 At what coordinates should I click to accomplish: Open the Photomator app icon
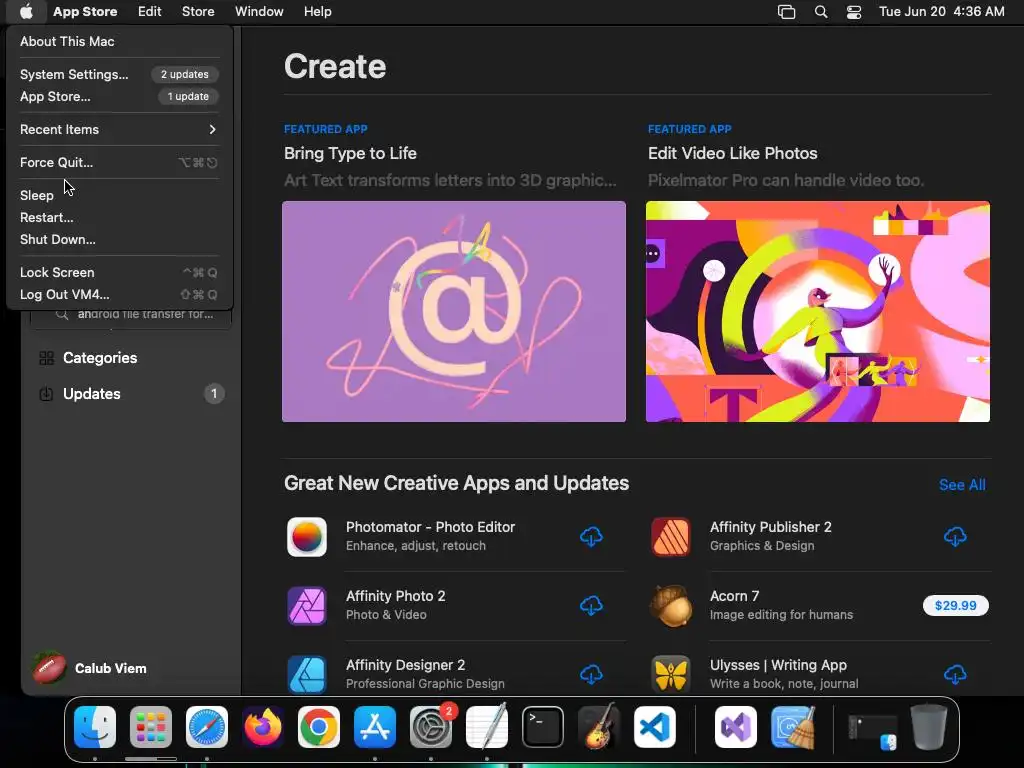(x=306, y=537)
